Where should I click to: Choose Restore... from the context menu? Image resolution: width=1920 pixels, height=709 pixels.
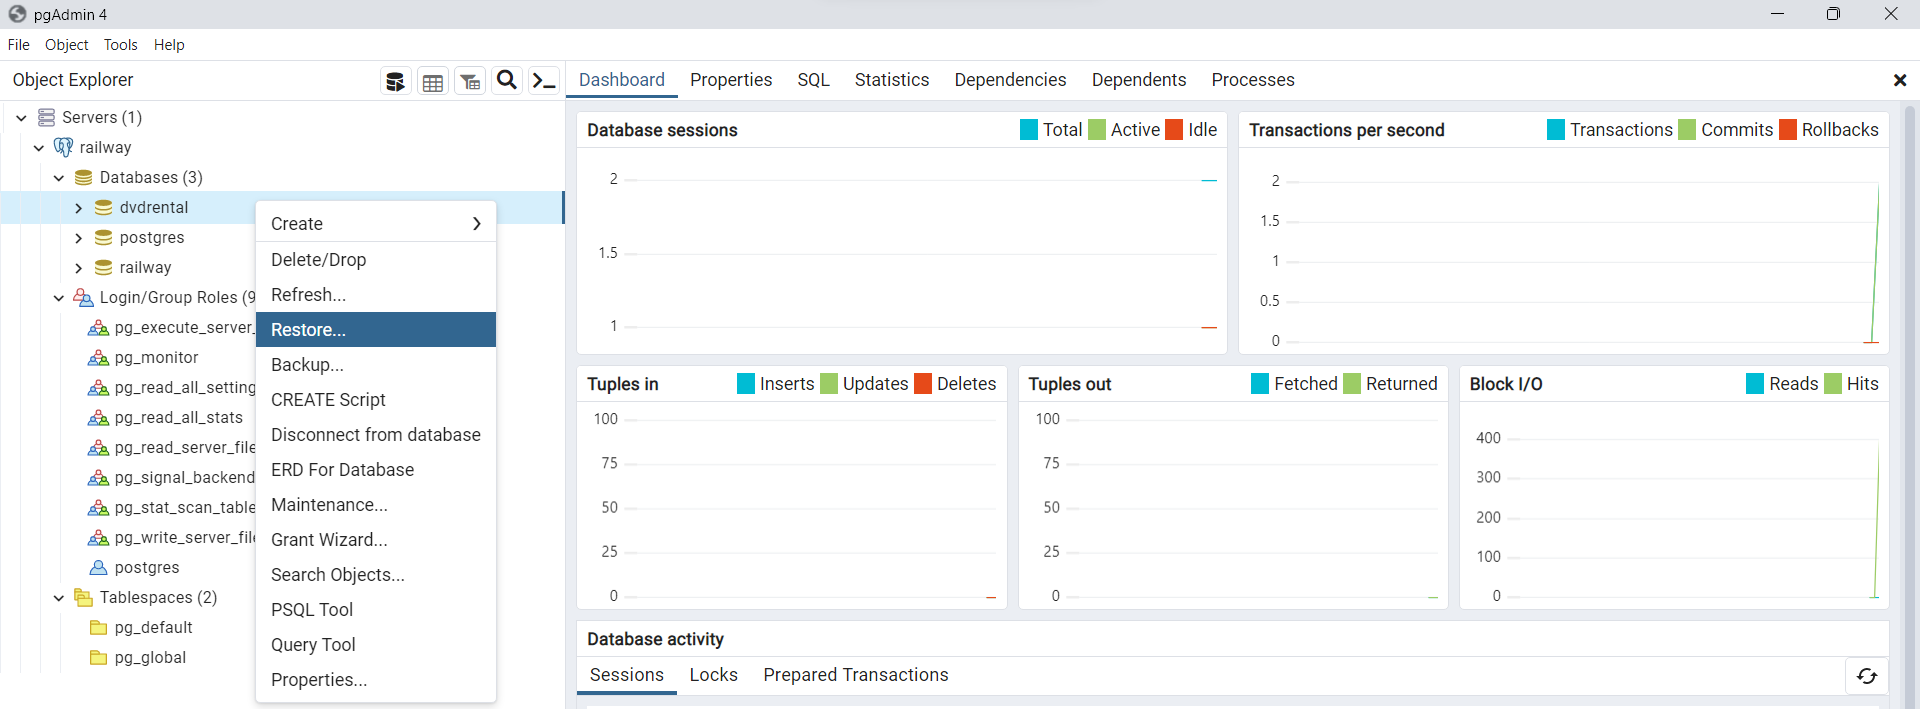tap(376, 330)
